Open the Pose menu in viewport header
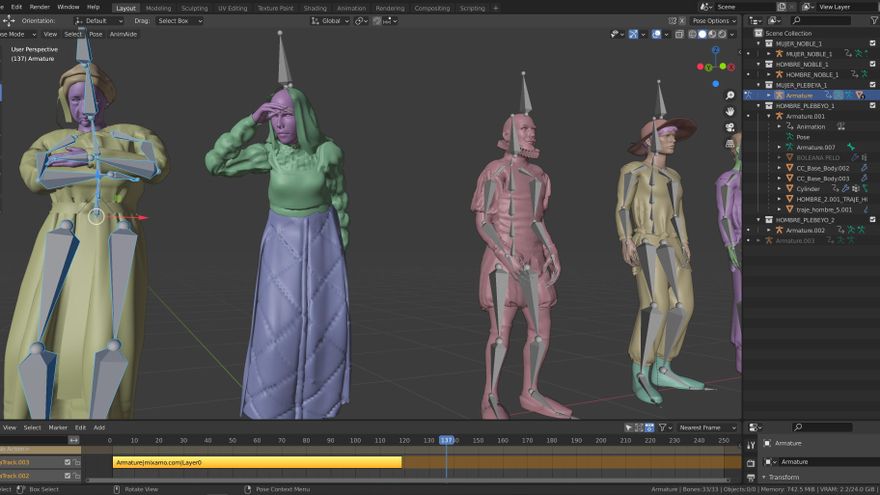 (96, 34)
